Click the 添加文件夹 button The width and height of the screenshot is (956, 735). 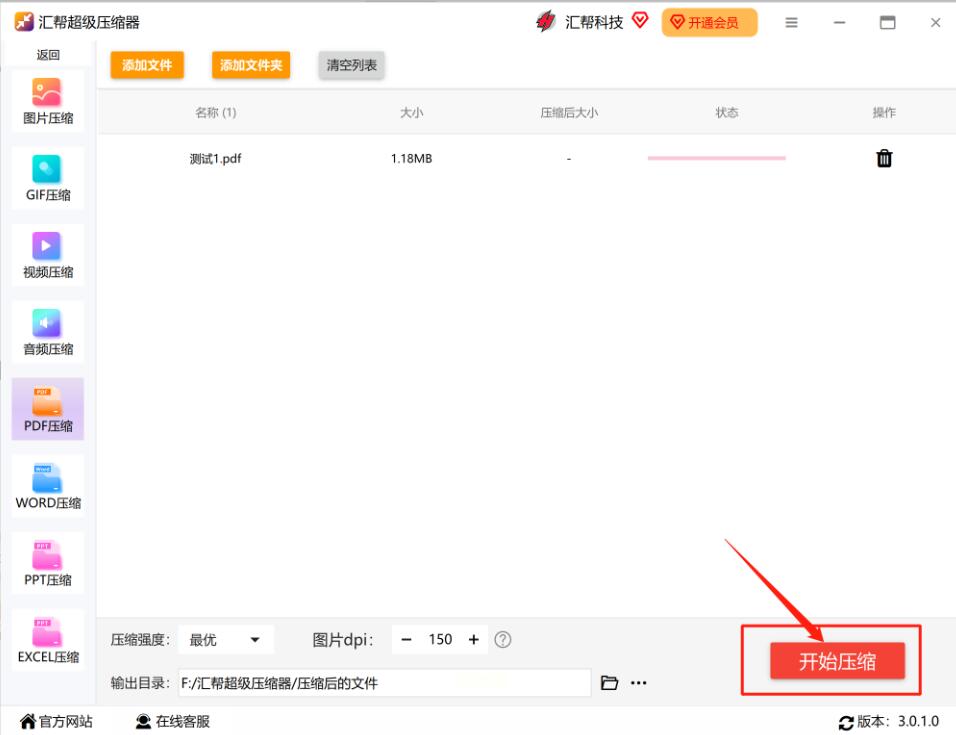pos(251,65)
